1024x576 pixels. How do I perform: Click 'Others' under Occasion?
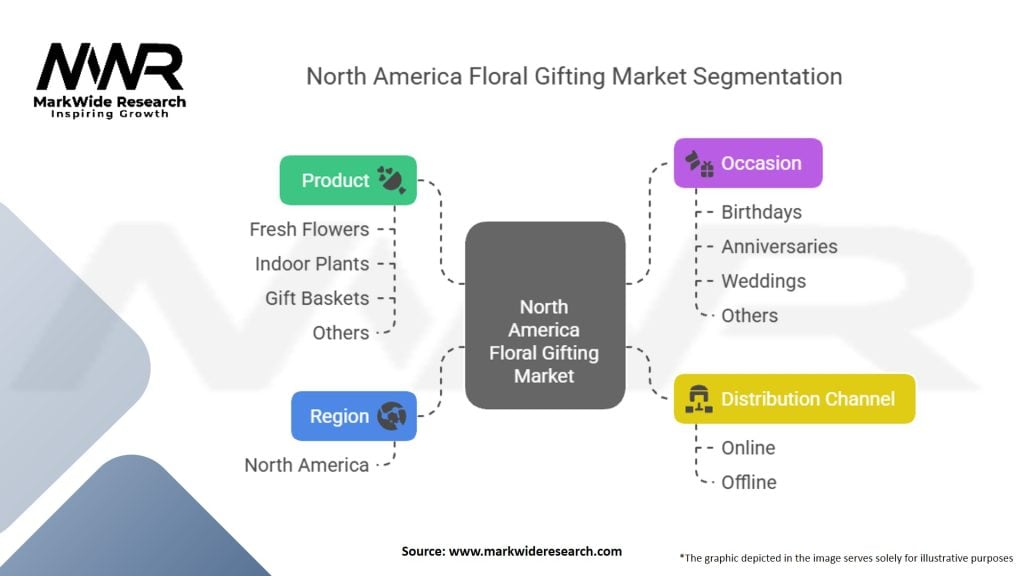(x=750, y=316)
